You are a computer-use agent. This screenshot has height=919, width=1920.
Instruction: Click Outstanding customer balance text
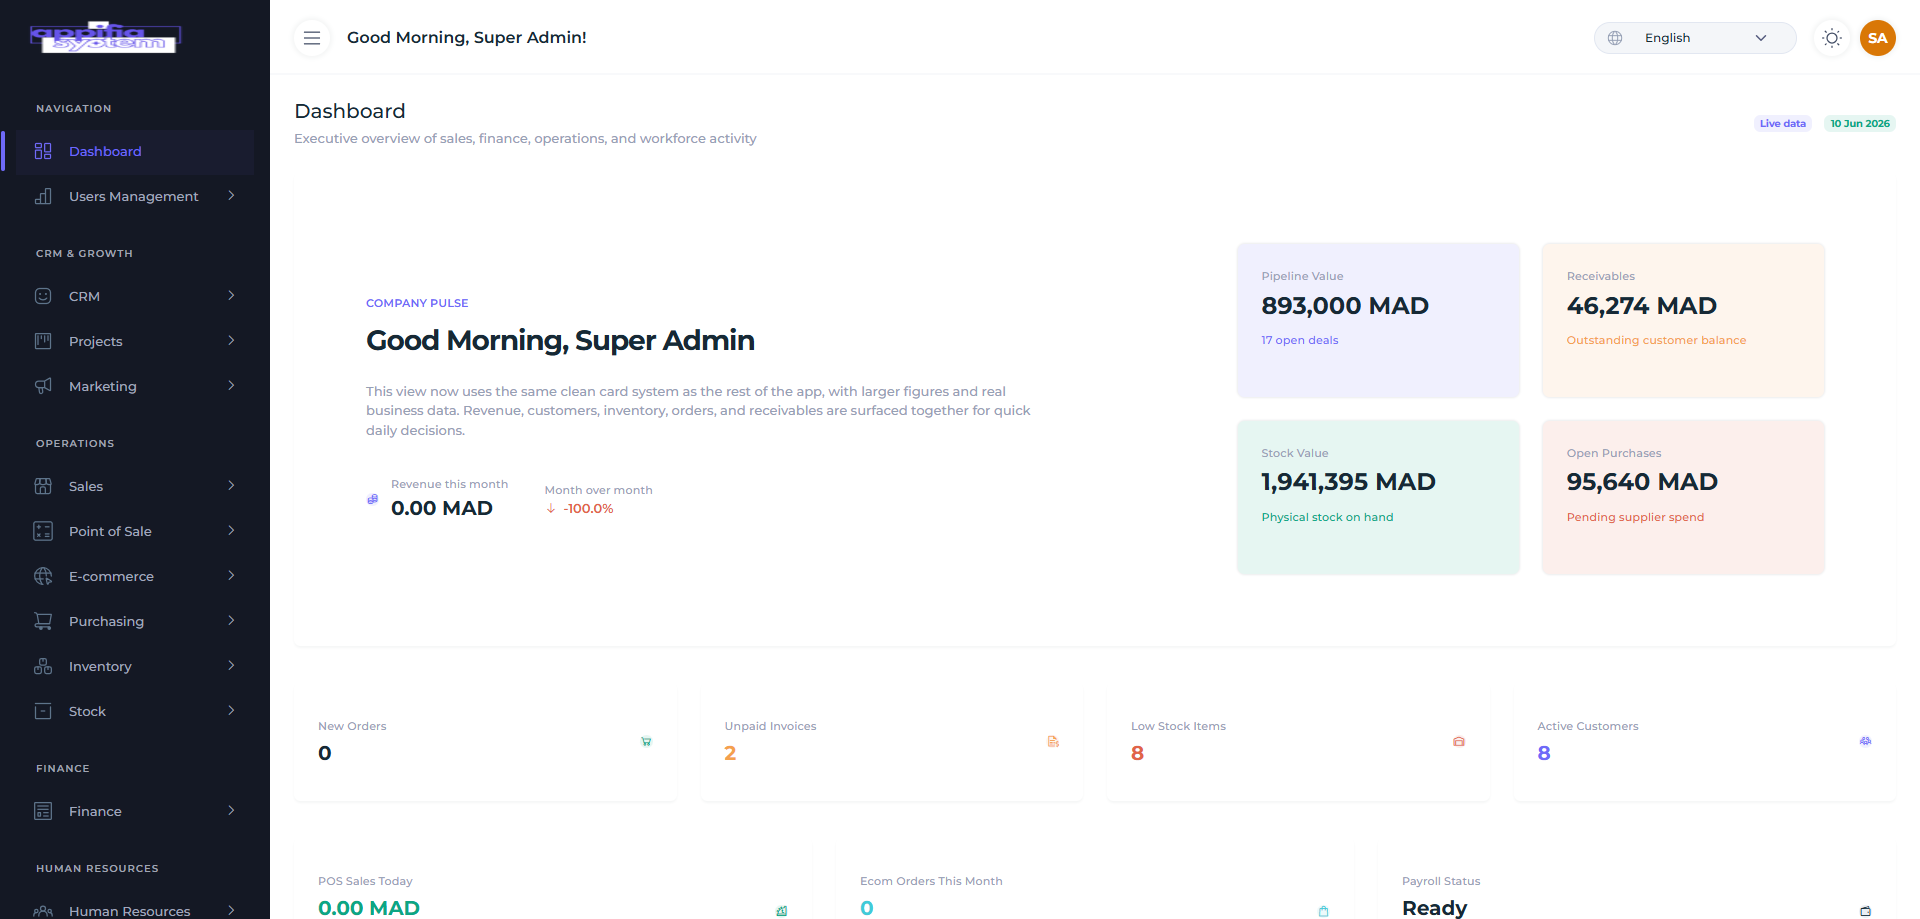pos(1656,340)
